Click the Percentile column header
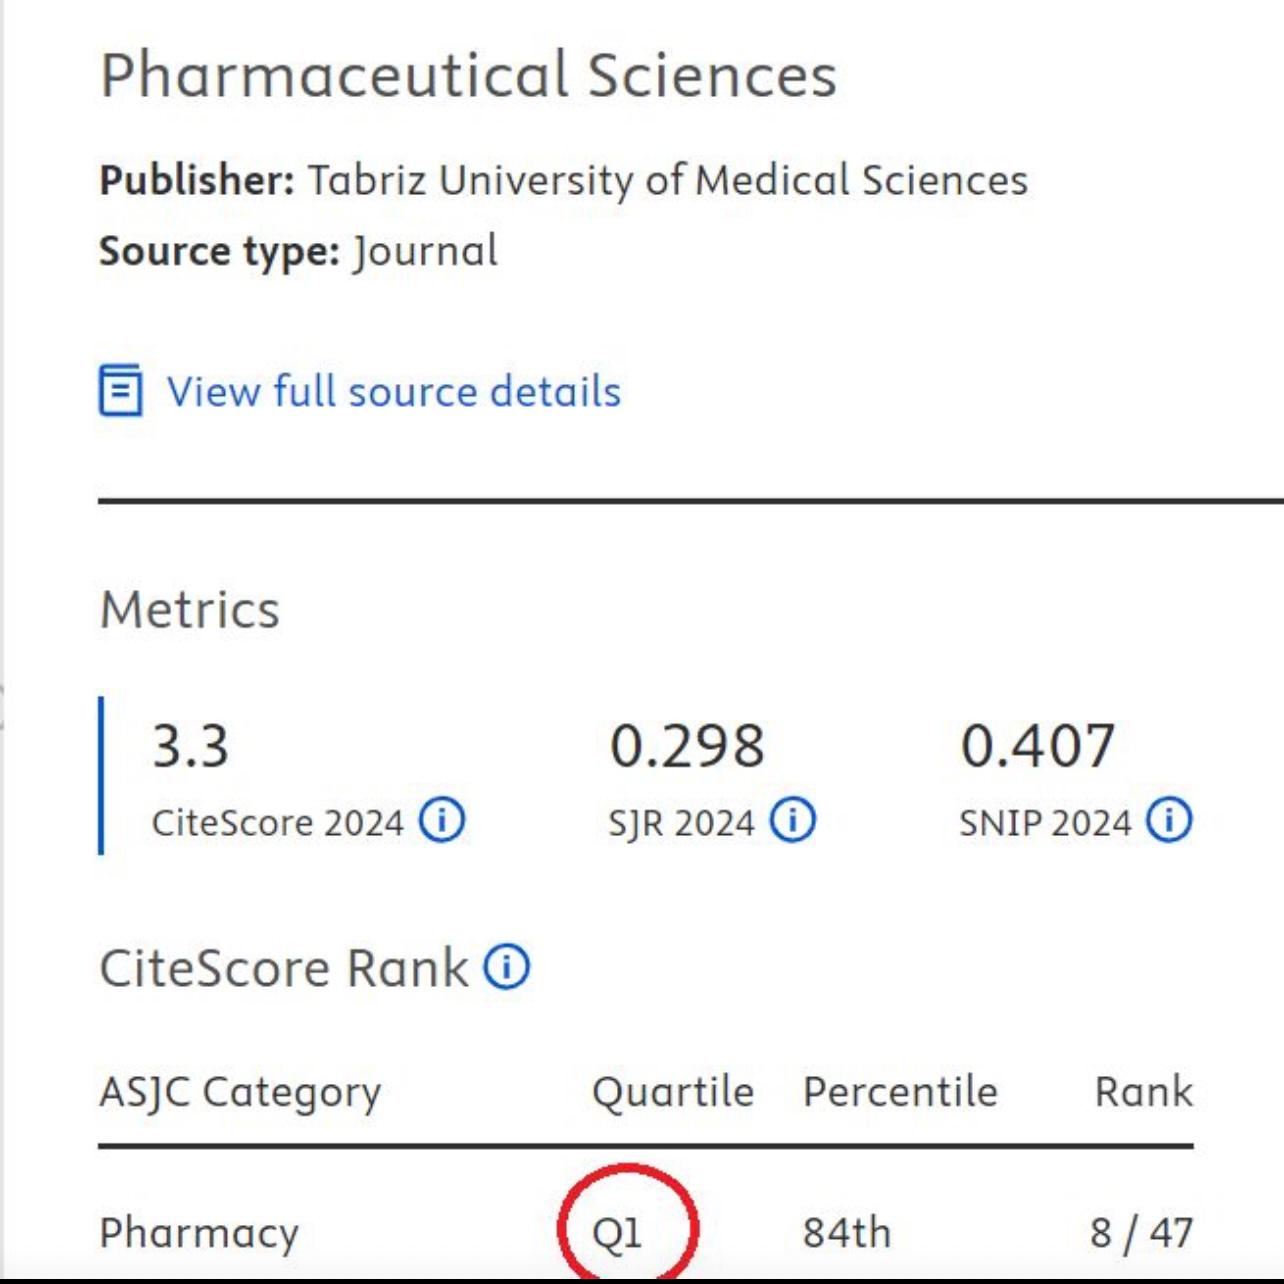This screenshot has width=1284, height=1284. click(x=900, y=1091)
